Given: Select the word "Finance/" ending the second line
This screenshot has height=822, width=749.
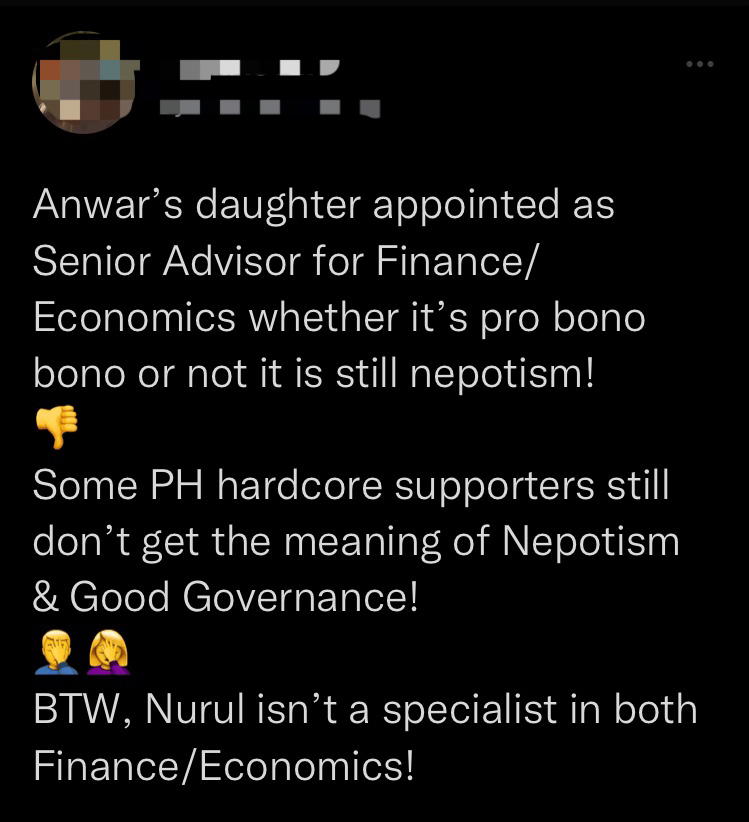Looking at the screenshot, I should (456, 261).
